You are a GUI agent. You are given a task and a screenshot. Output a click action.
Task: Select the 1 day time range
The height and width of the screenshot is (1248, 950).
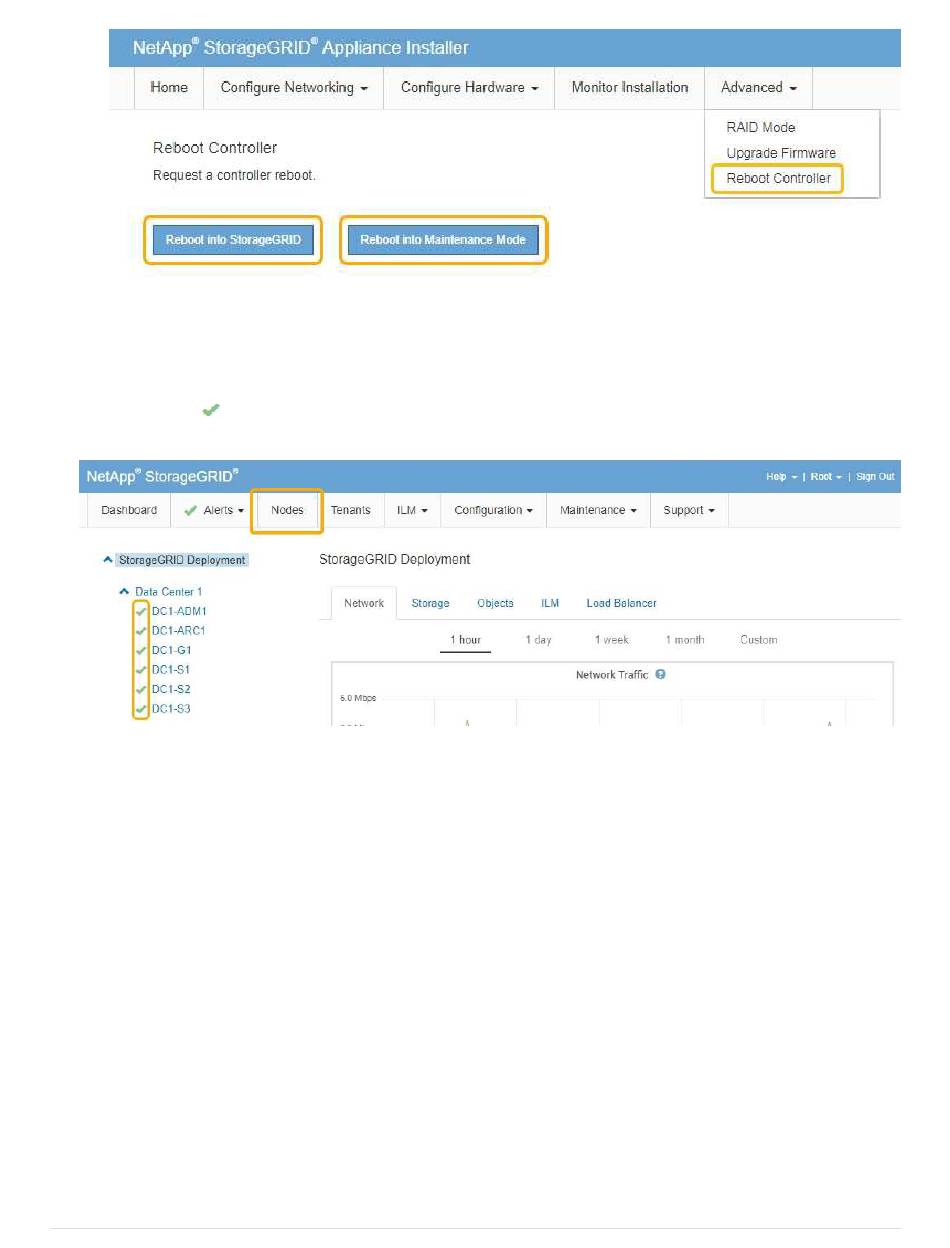(x=539, y=640)
